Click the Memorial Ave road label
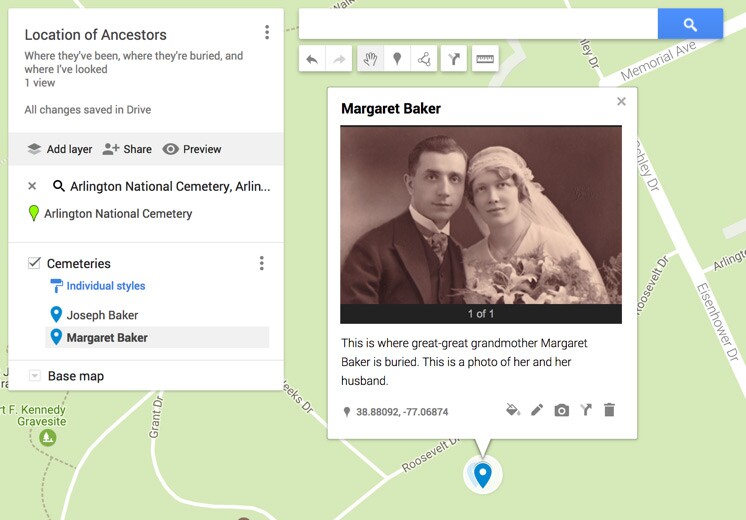This screenshot has width=746, height=520. point(658,61)
